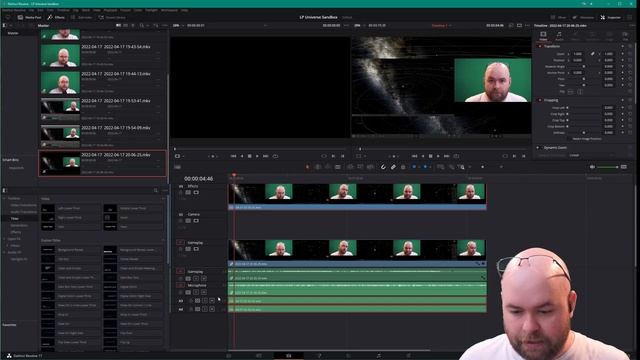Open the Playback menu
This screenshot has width=640, height=360.
click(110, 10)
